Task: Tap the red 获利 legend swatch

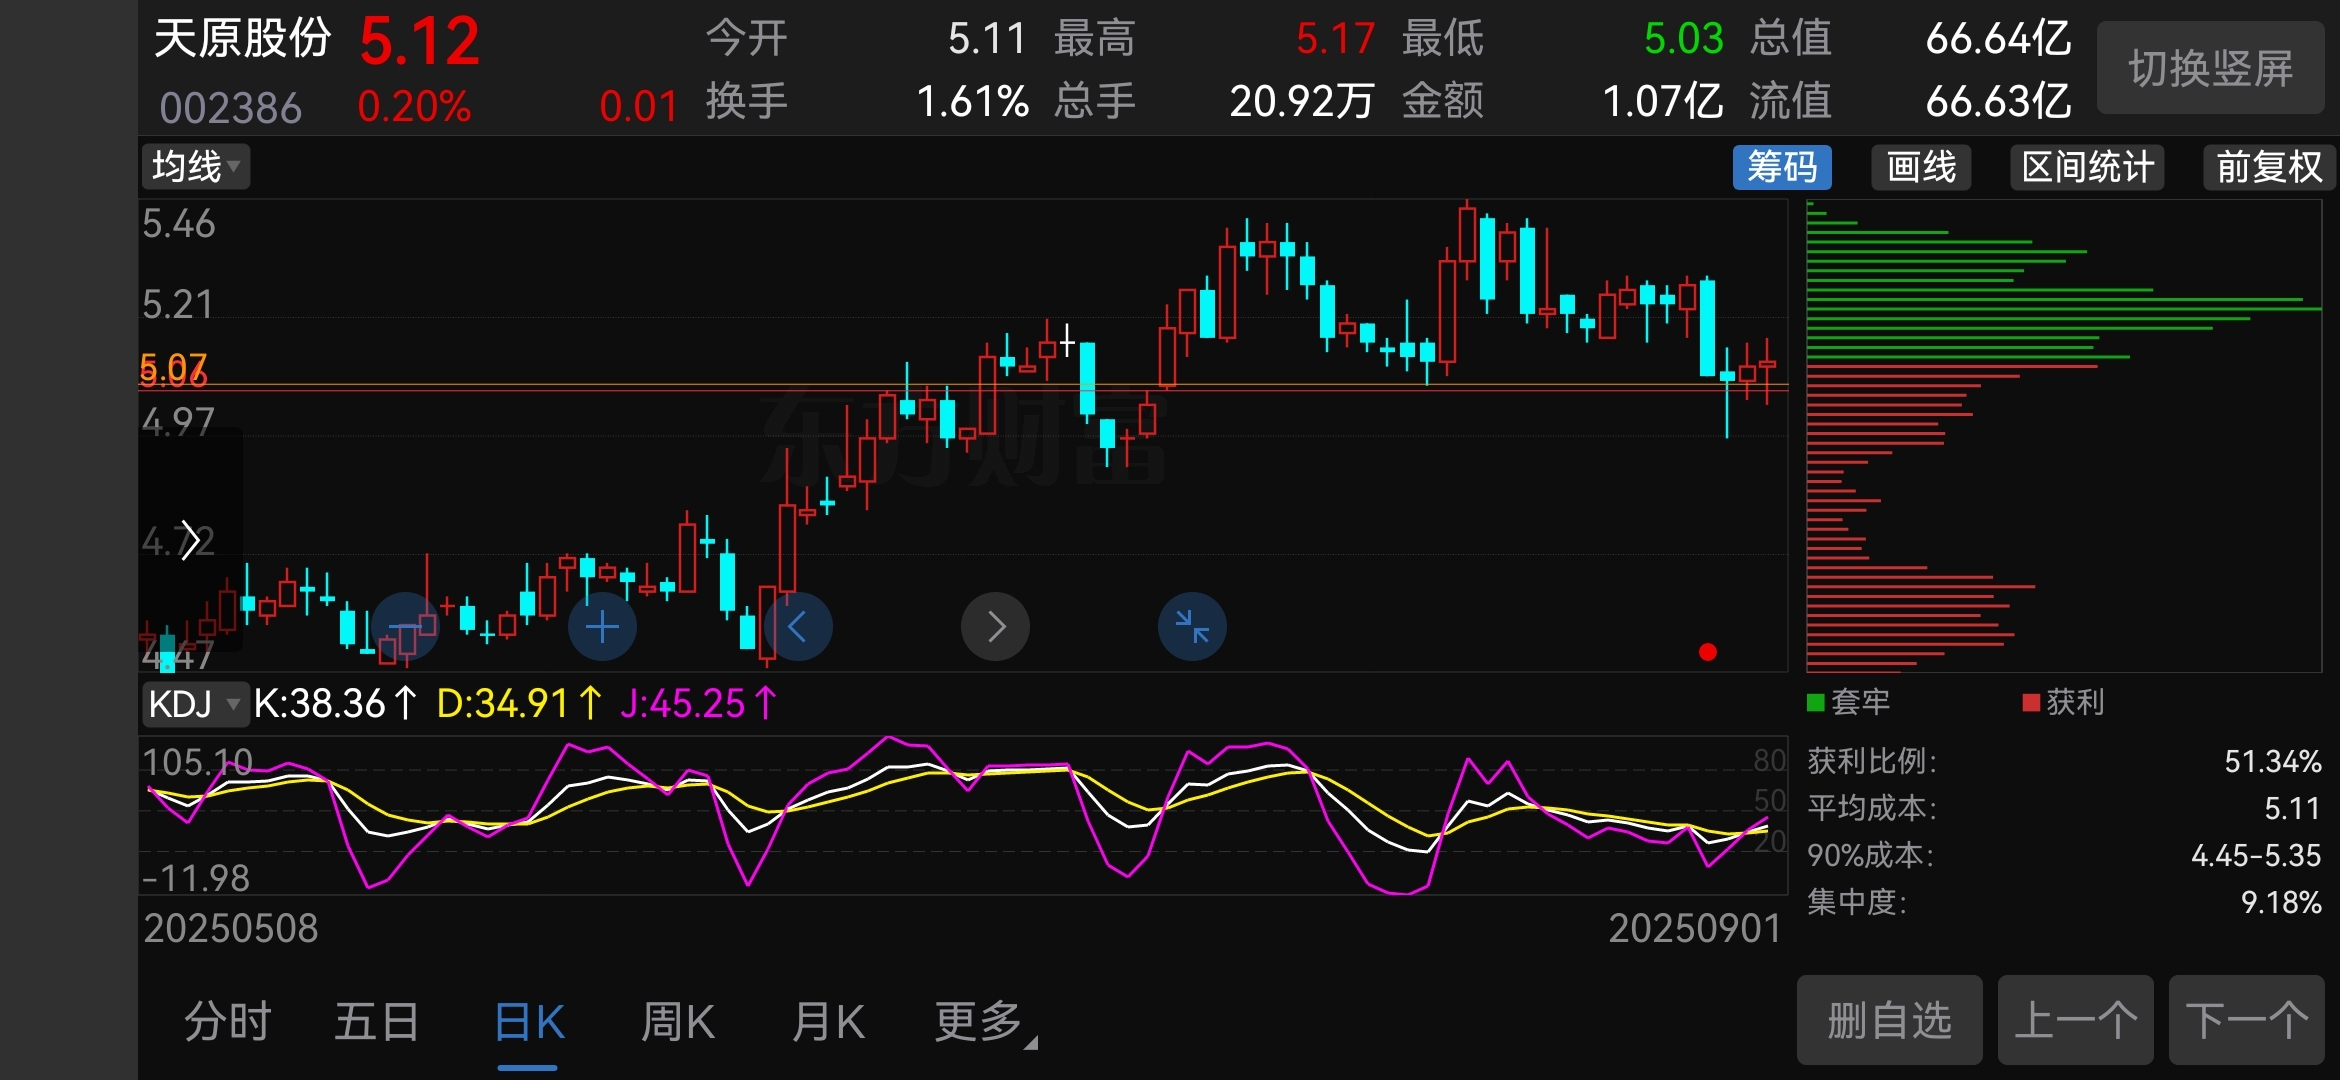Action: [2031, 702]
